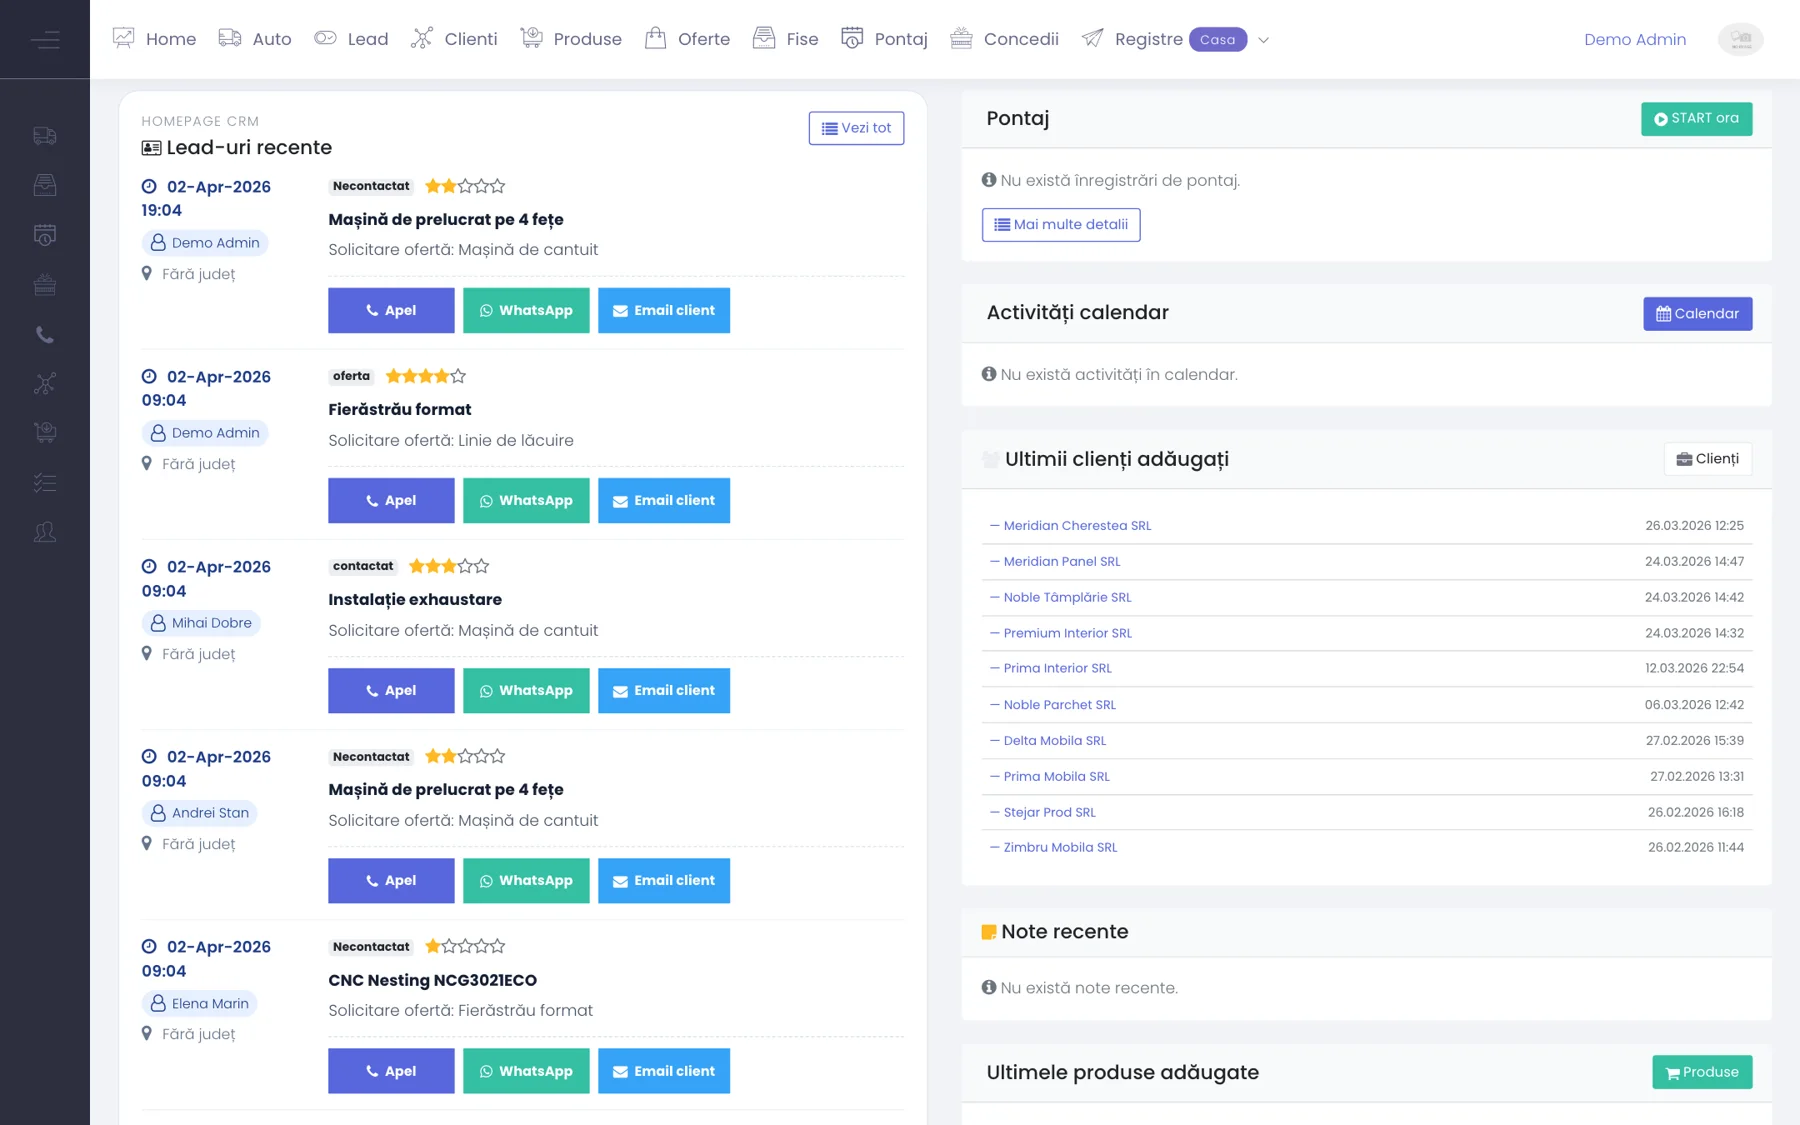1800x1125 pixels.
Task: Click the green Produse button
Action: click(x=1702, y=1072)
